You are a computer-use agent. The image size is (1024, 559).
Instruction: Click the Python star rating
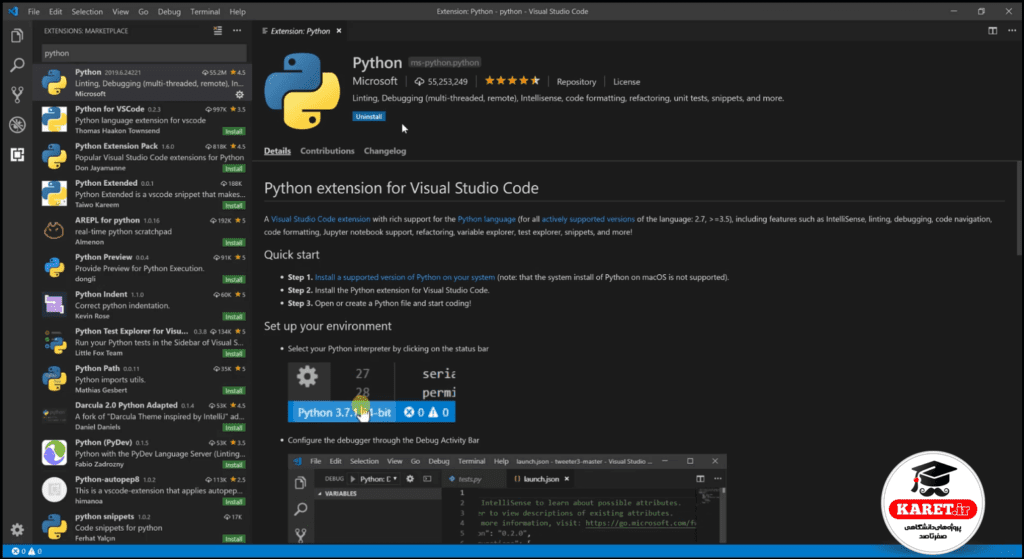512,81
